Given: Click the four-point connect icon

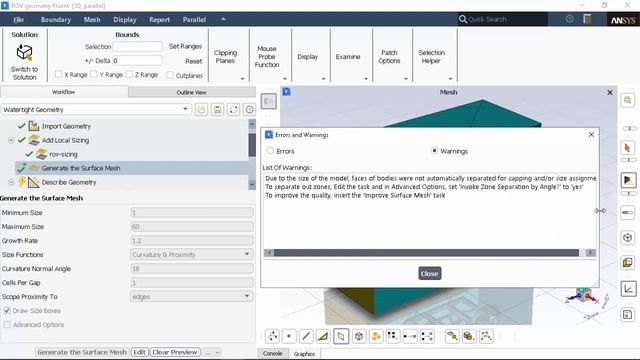Looking at the screenshot, I should click(x=427, y=336).
